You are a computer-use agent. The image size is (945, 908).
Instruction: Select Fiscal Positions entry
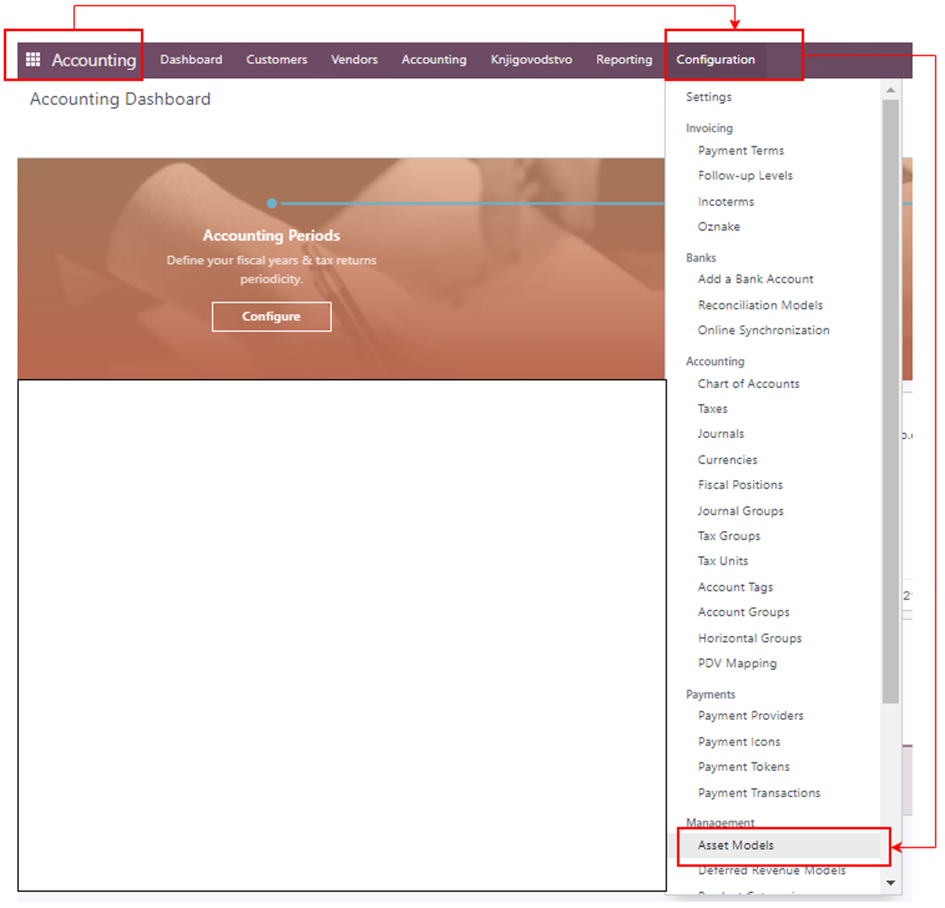tap(740, 485)
